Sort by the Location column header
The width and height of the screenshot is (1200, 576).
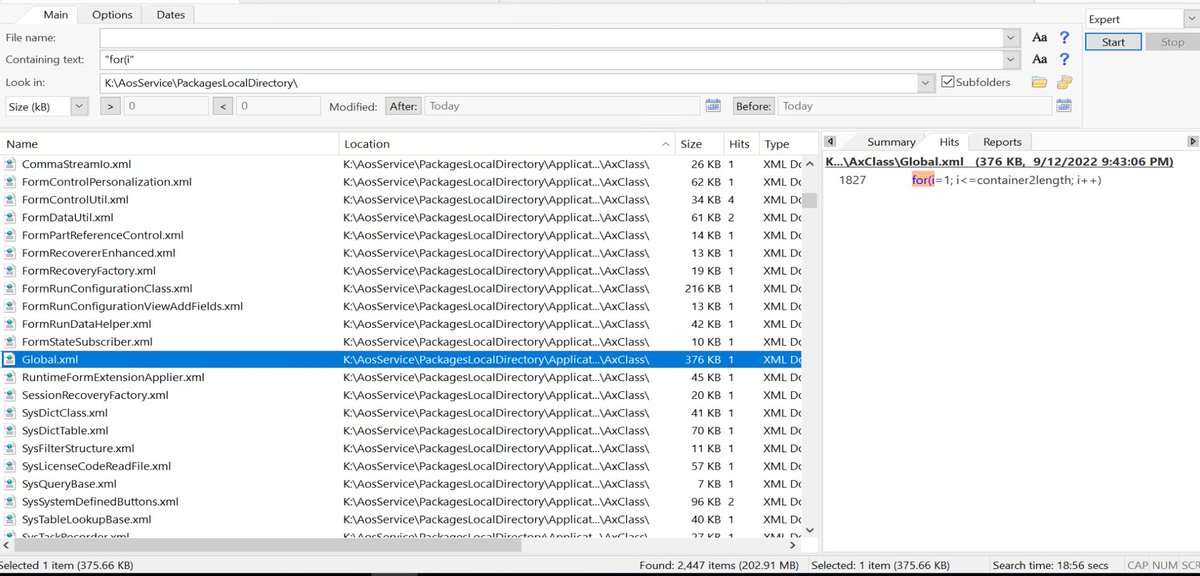pyautogui.click(x=508, y=144)
